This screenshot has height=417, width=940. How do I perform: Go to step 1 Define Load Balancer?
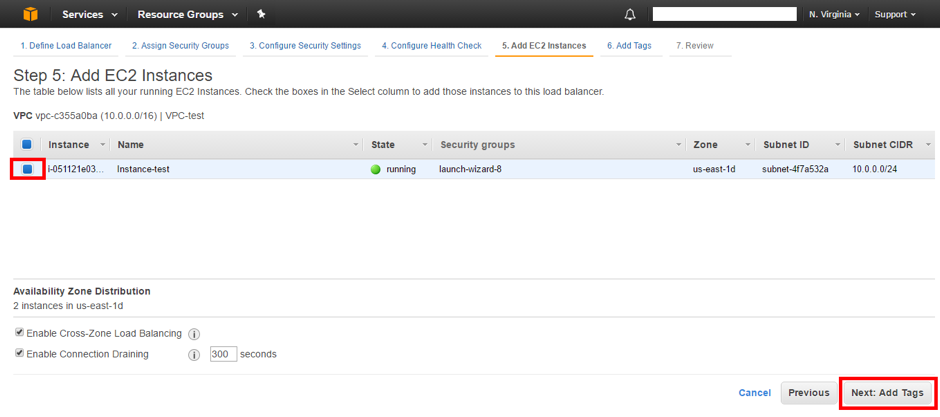click(x=66, y=46)
